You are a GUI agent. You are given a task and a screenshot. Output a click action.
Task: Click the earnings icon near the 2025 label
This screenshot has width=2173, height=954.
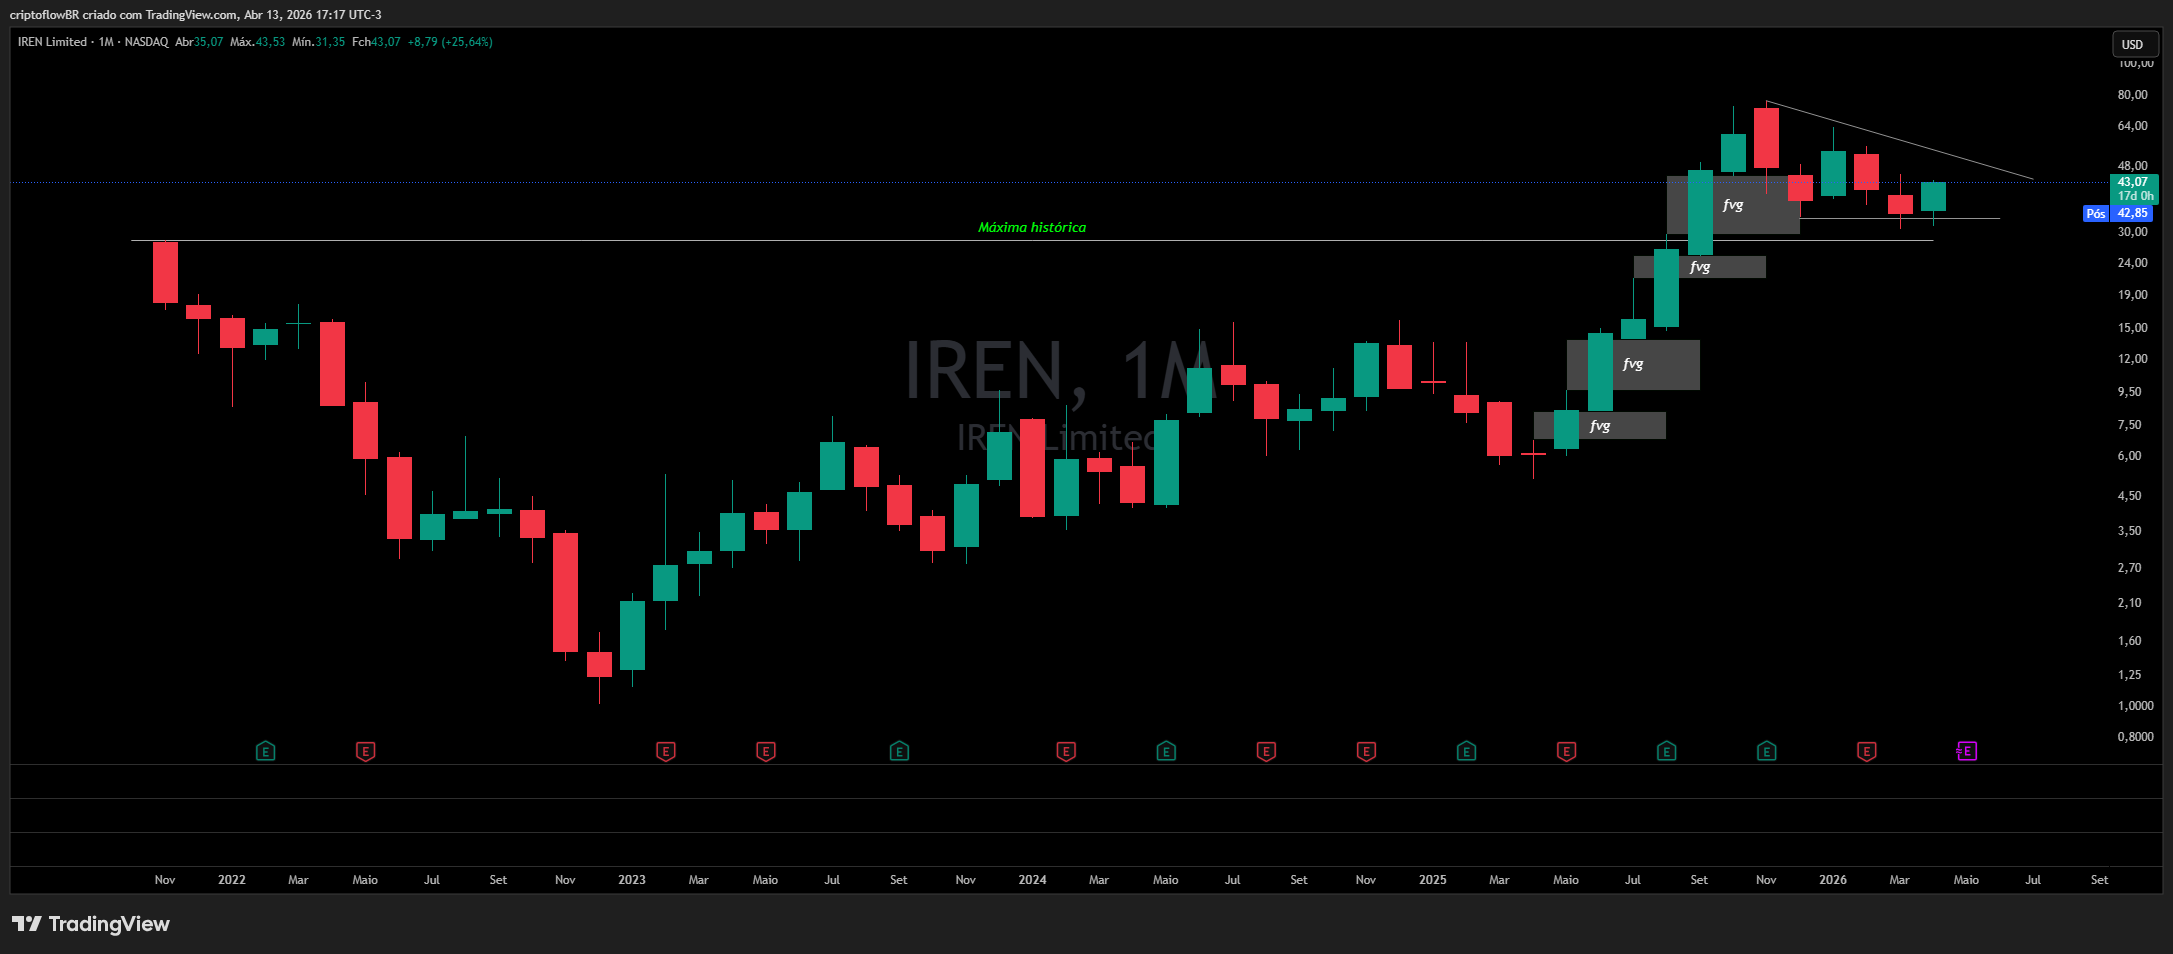pyautogui.click(x=1465, y=750)
